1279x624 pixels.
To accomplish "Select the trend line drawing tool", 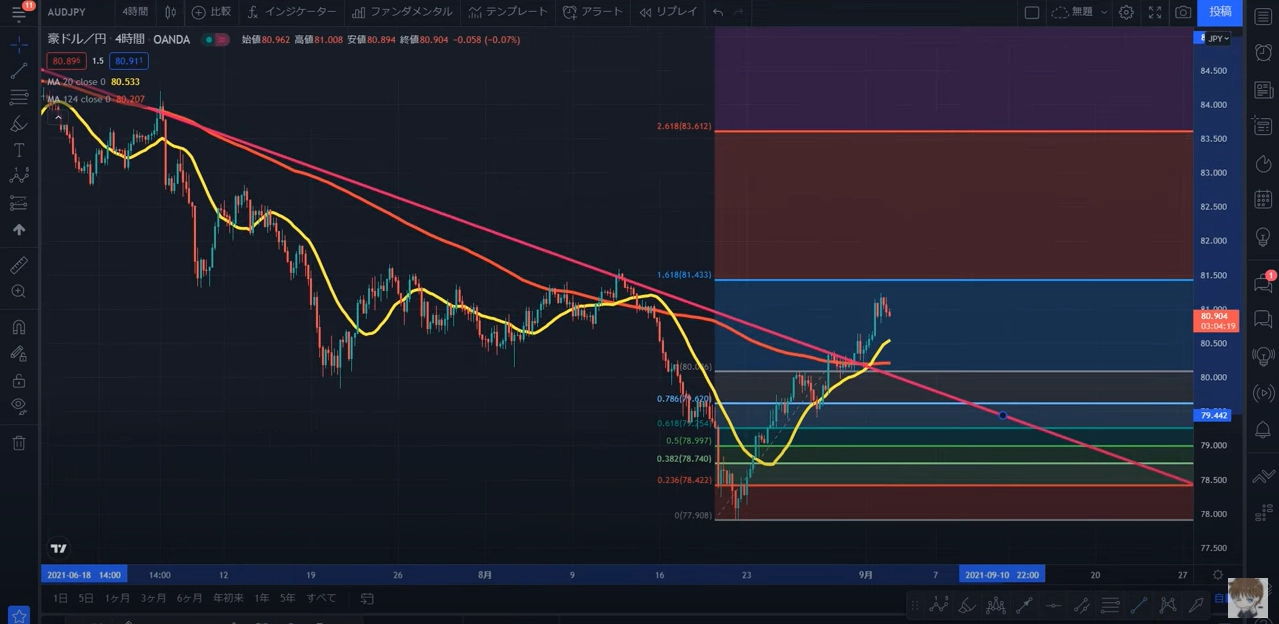I will coord(19,71).
